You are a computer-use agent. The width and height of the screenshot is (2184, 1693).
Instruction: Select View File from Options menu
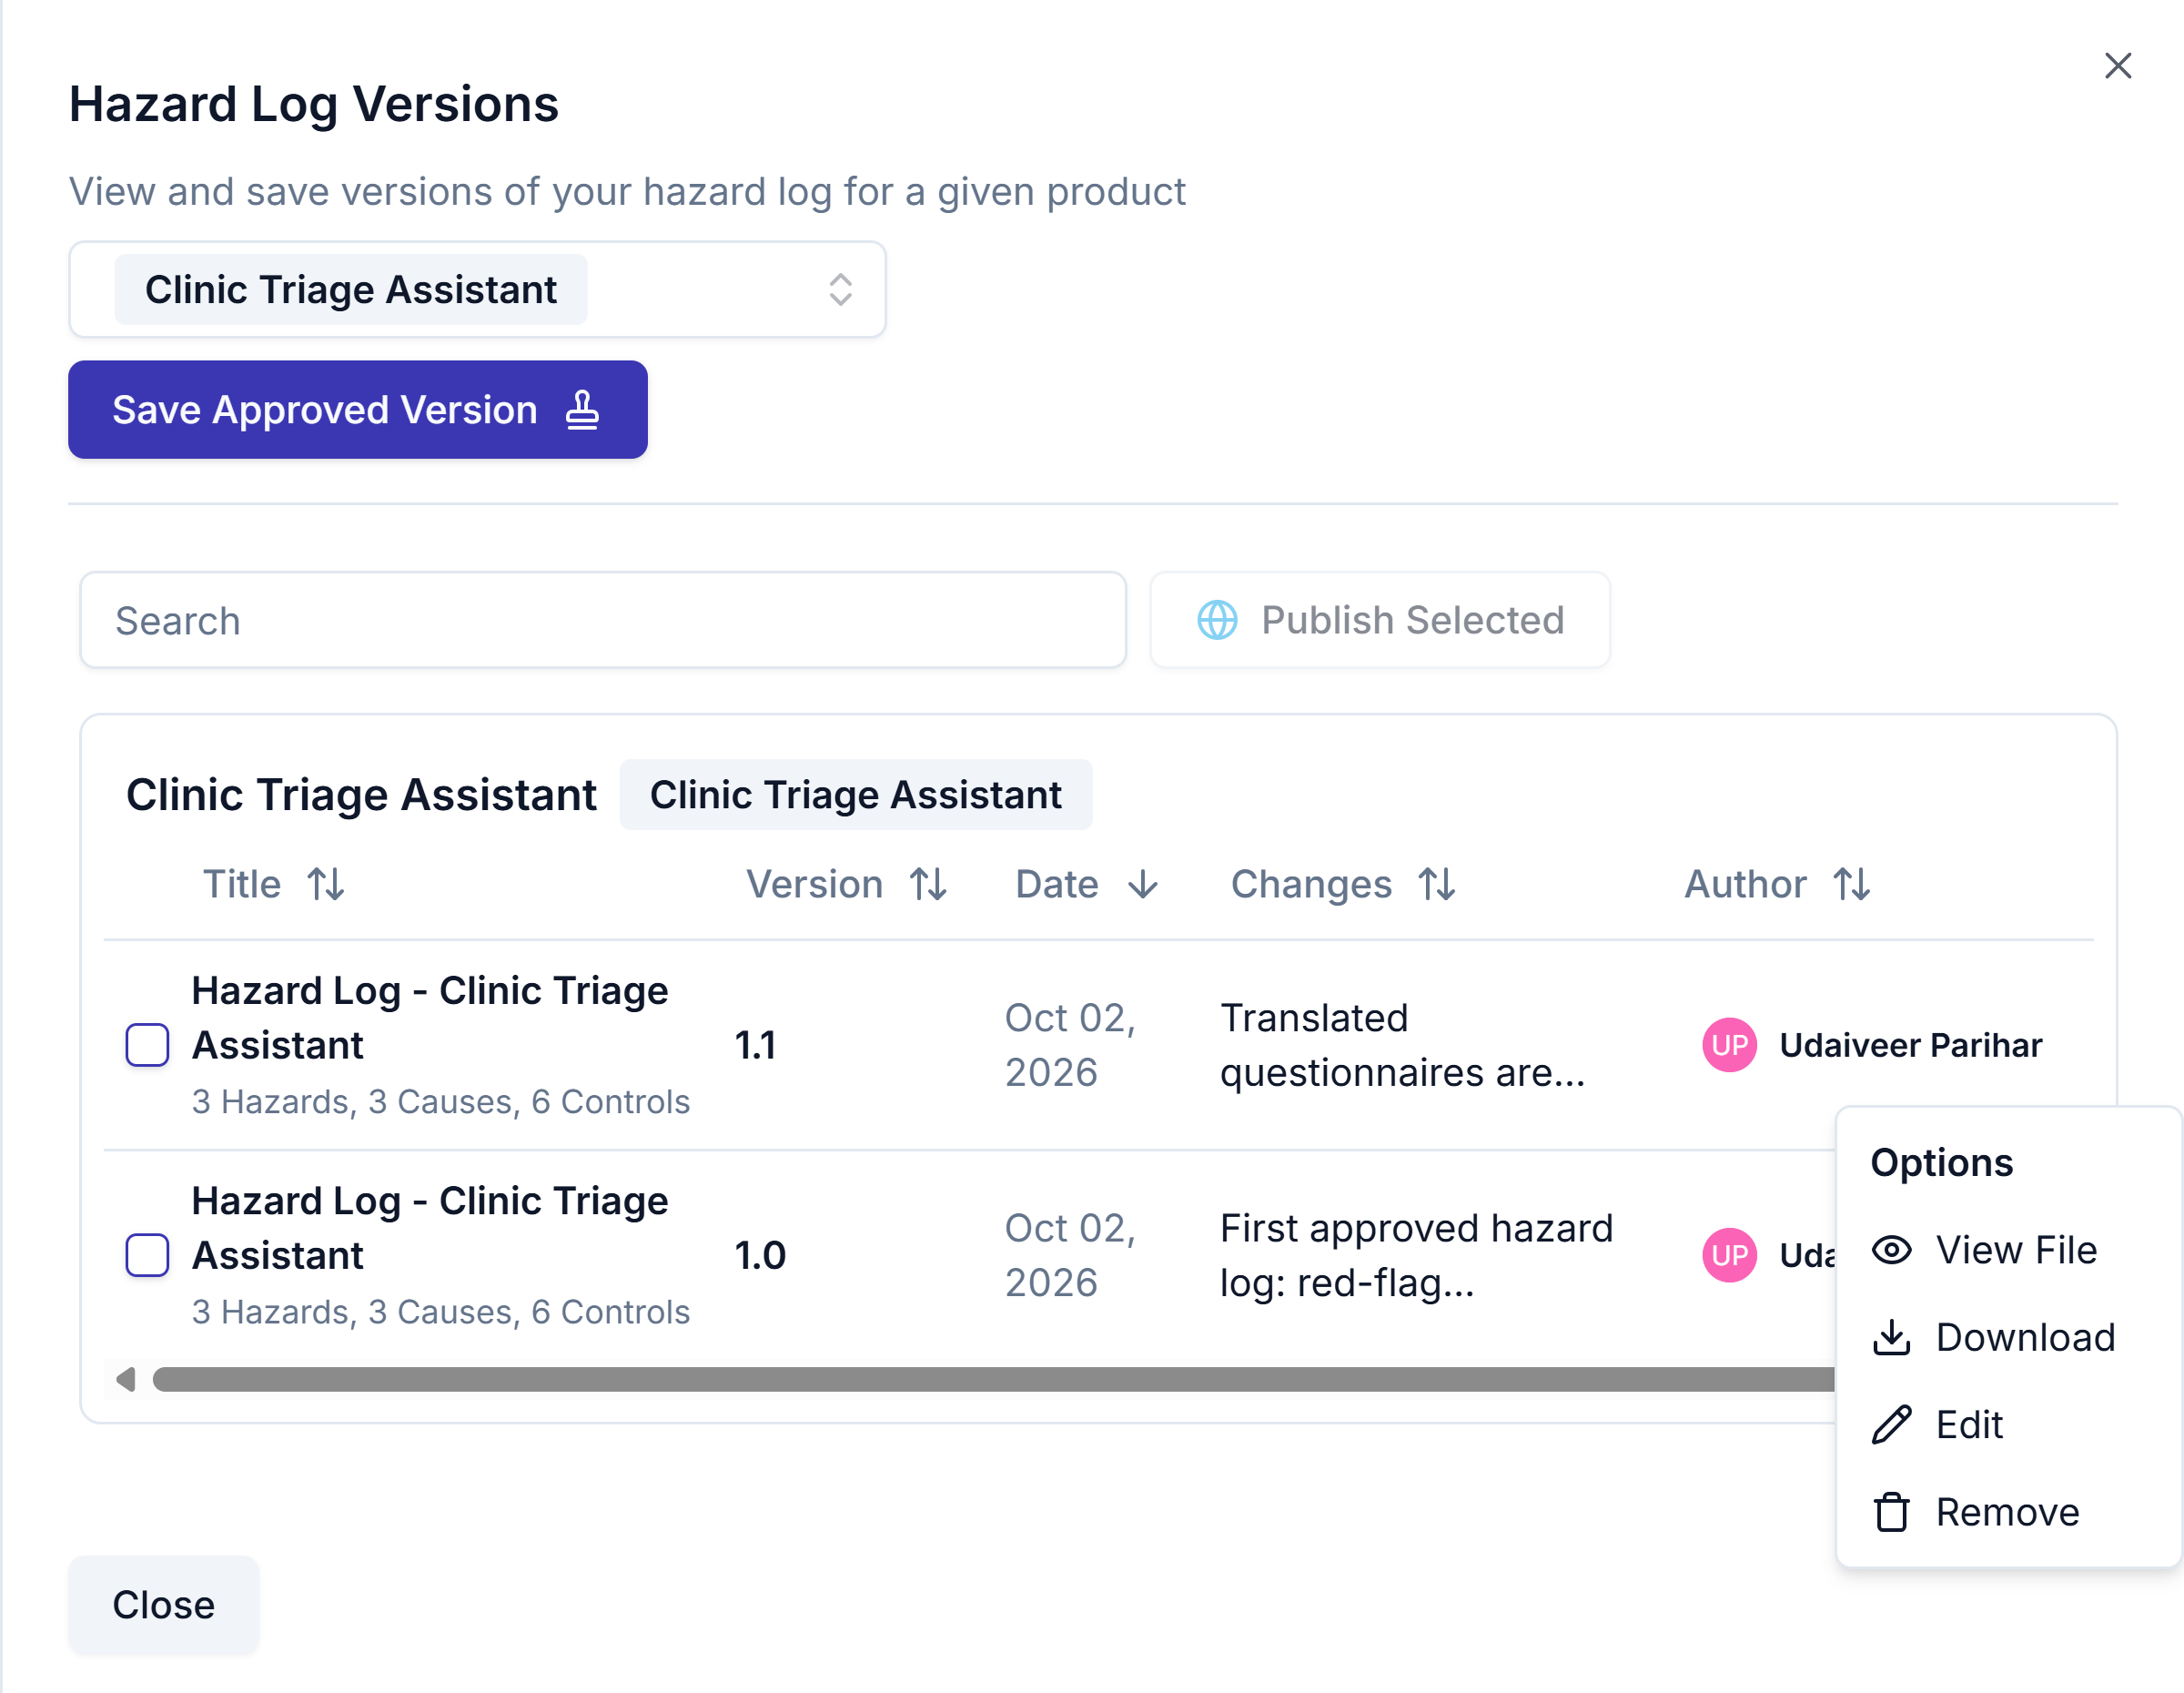click(2009, 1250)
